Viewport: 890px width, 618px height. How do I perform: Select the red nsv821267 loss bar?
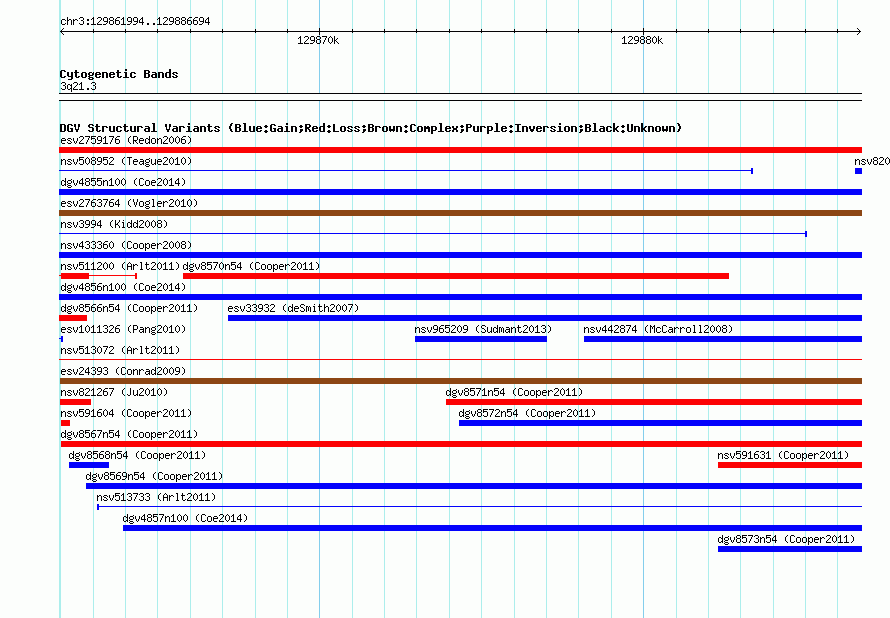[75, 402]
